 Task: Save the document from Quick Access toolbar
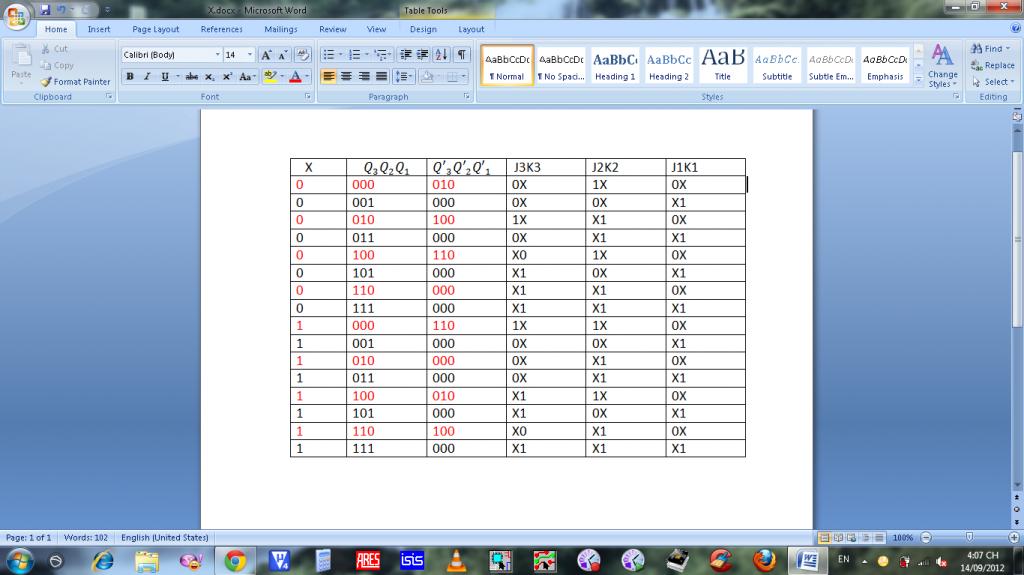[45, 10]
